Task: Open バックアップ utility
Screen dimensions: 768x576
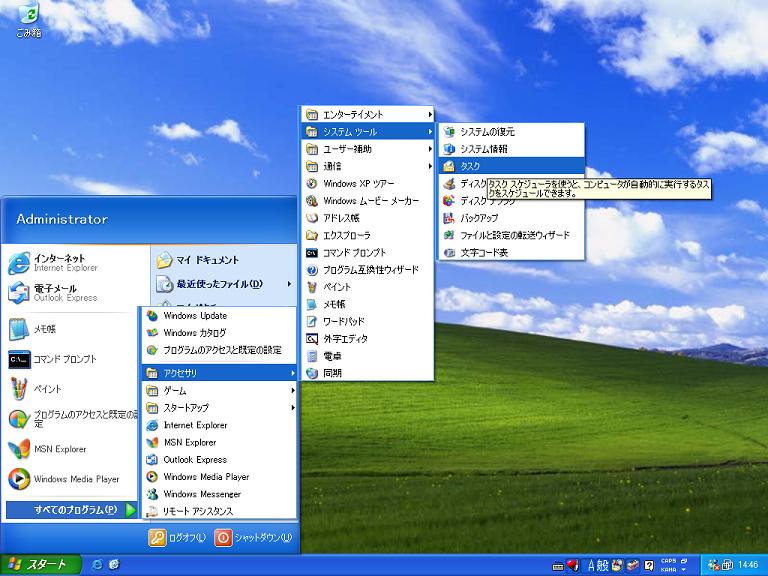Action: point(511,217)
